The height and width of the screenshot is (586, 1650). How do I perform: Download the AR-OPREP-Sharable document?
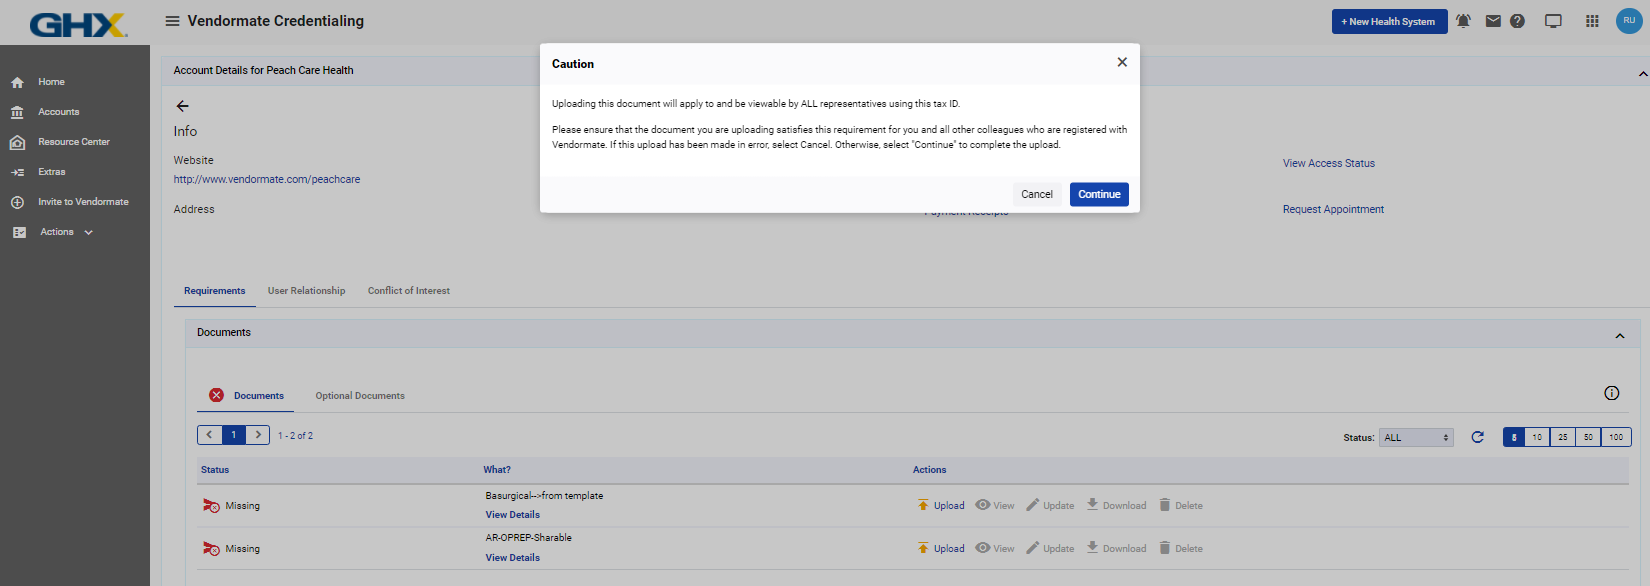click(1116, 549)
